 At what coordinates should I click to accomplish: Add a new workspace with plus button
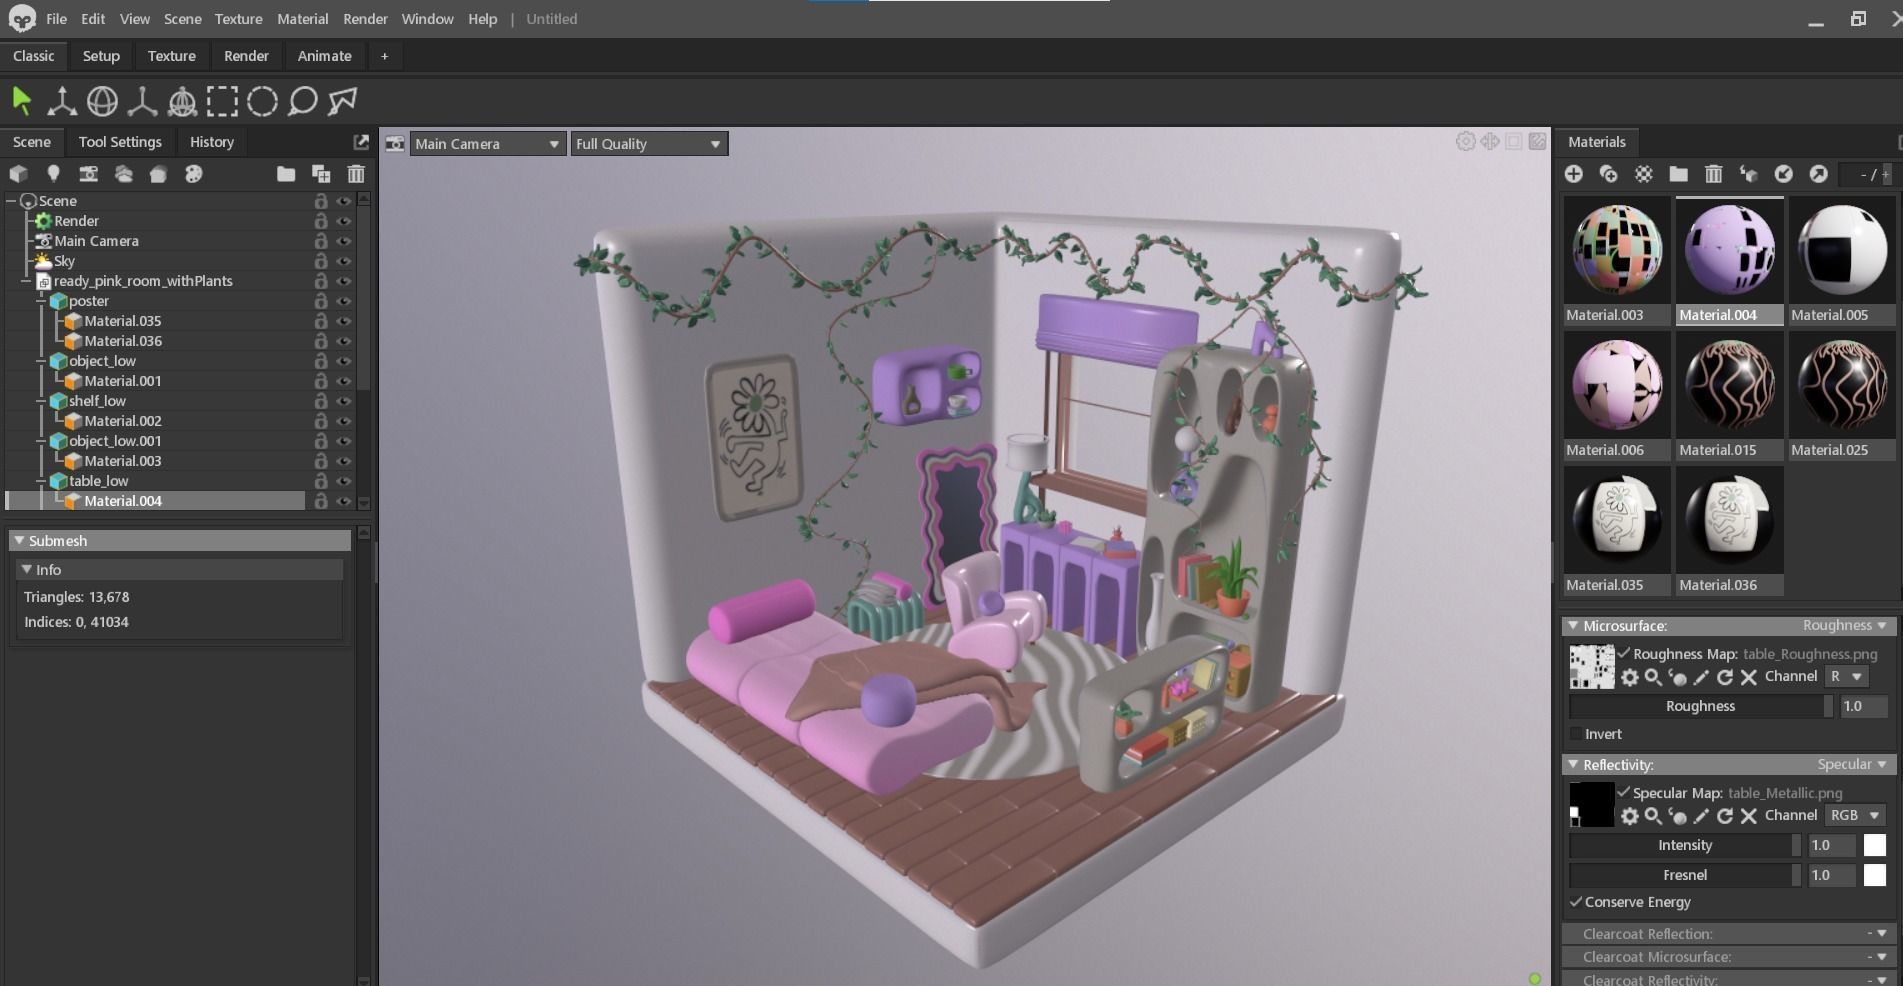tap(384, 56)
